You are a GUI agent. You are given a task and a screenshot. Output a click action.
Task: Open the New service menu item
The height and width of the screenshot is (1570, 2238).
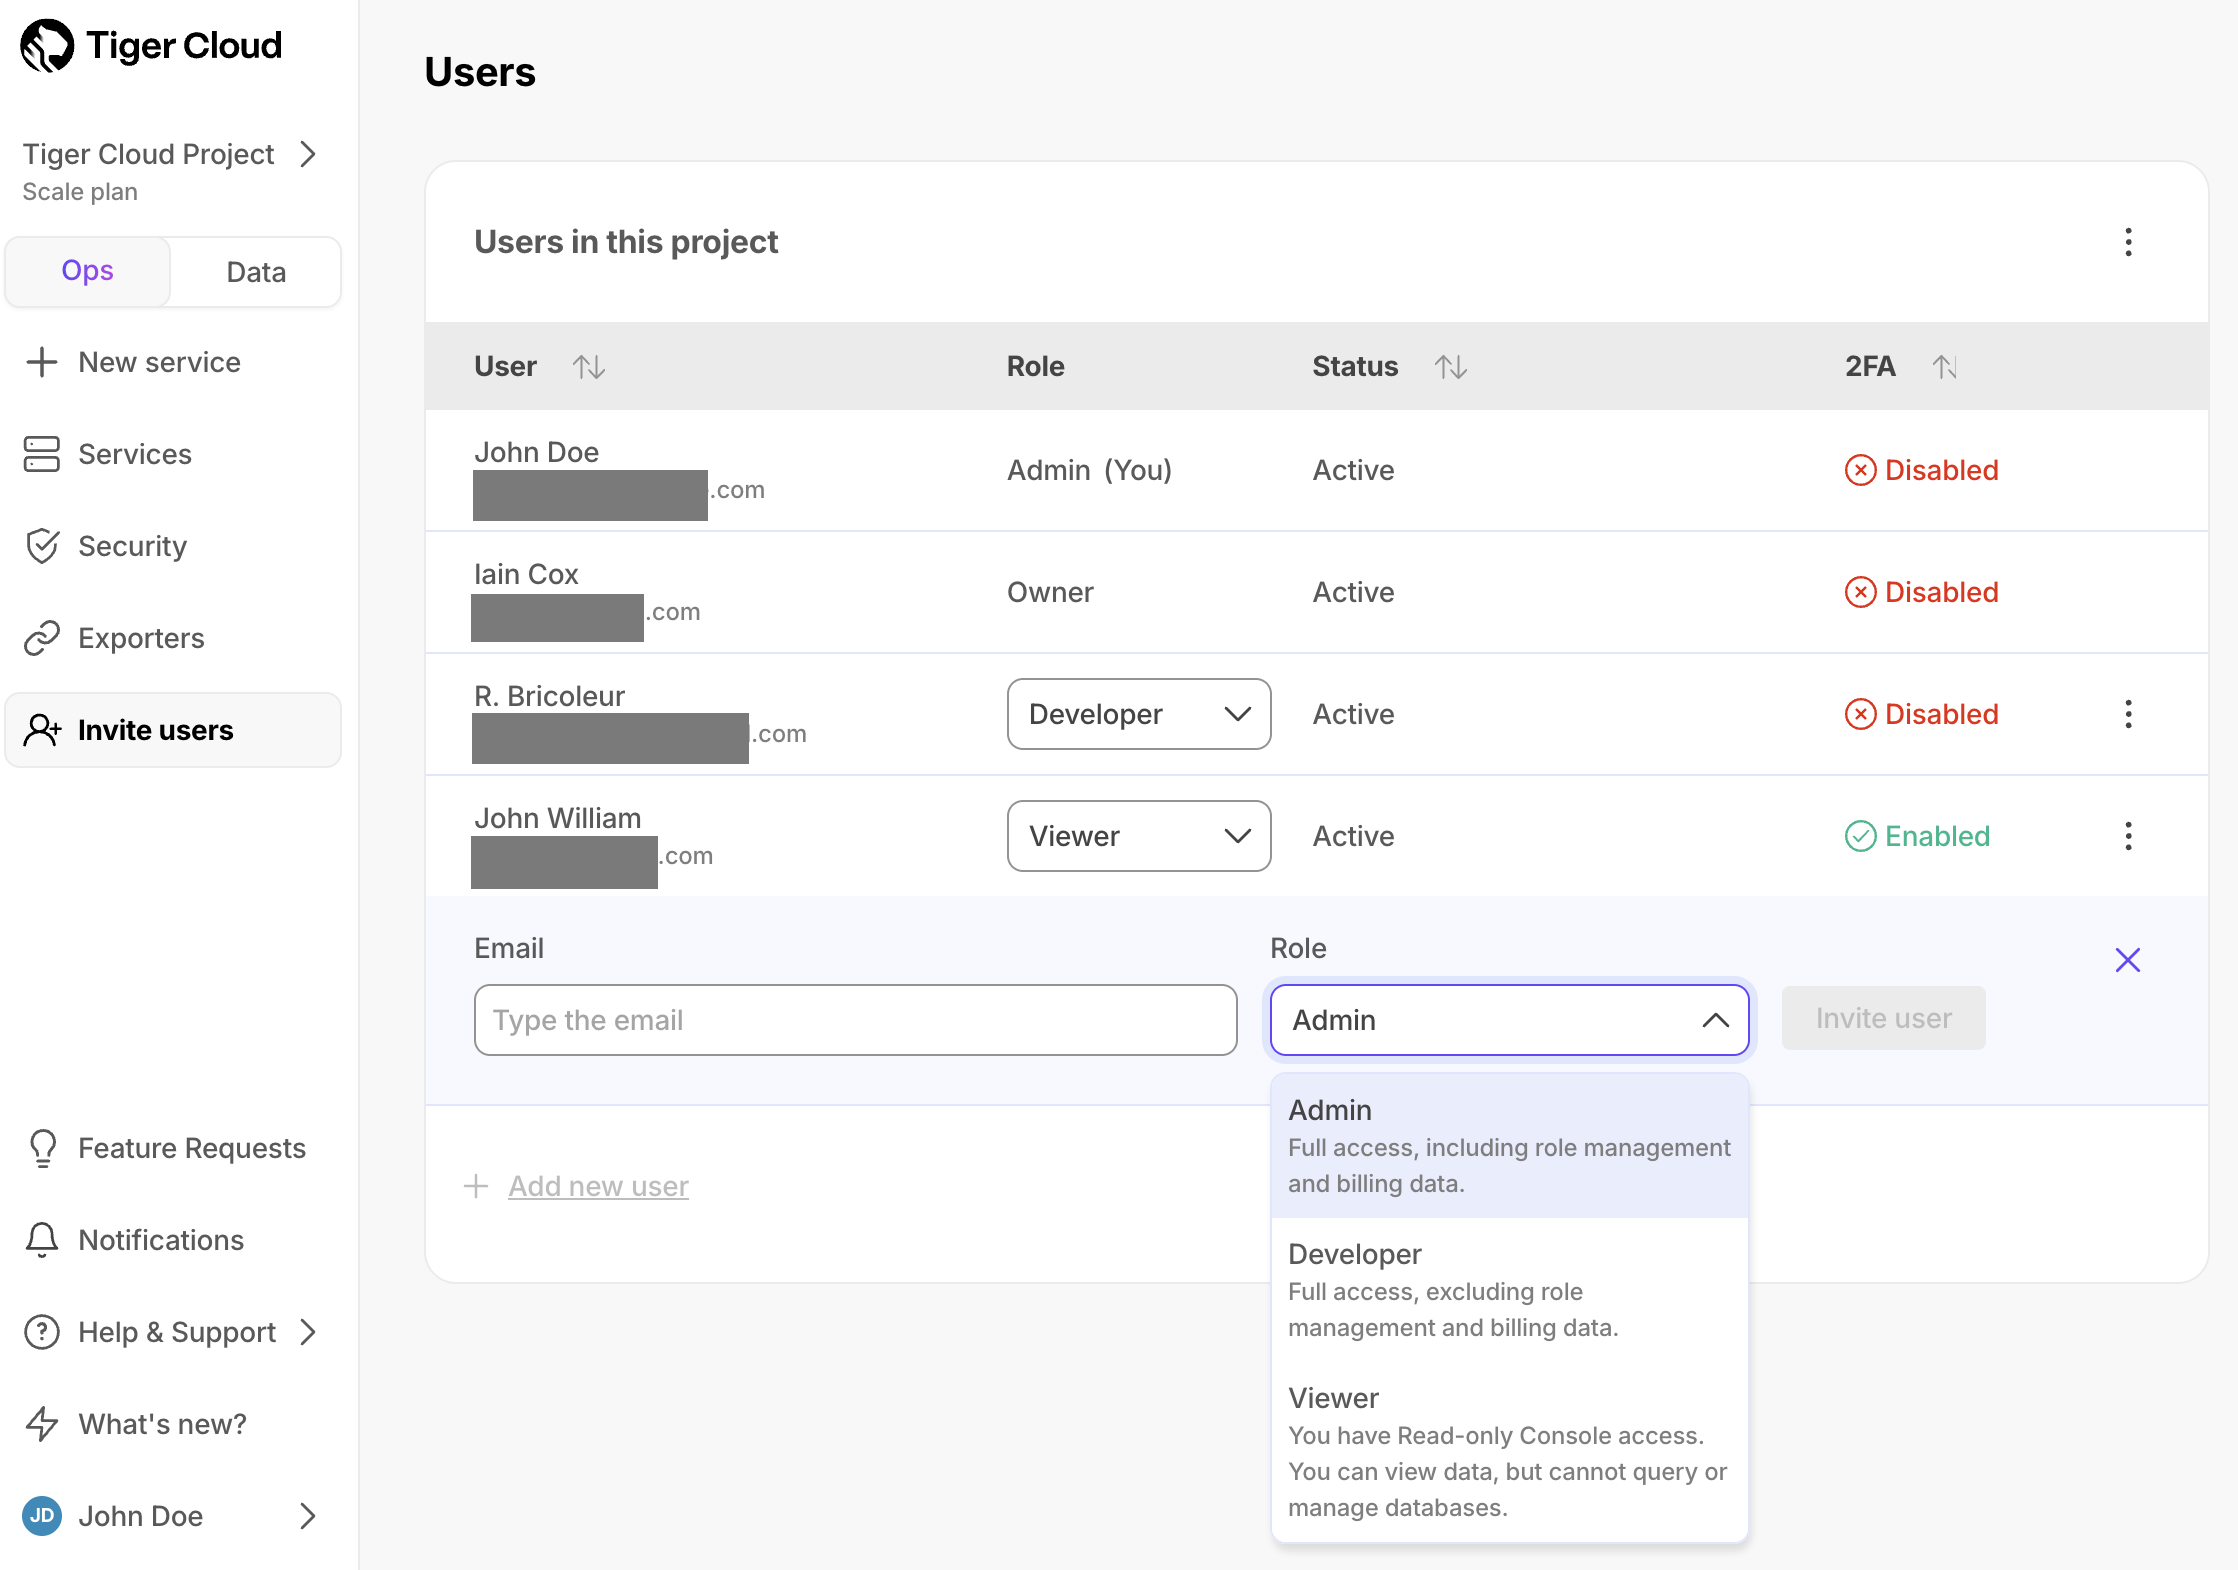click(x=160, y=362)
